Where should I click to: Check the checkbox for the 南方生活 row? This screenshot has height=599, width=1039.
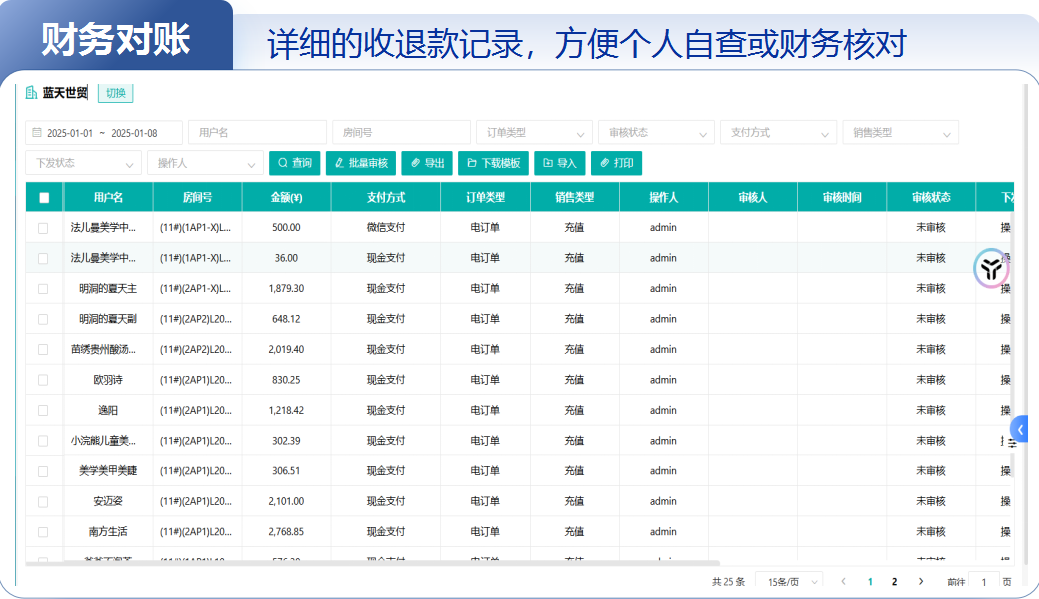[43, 532]
